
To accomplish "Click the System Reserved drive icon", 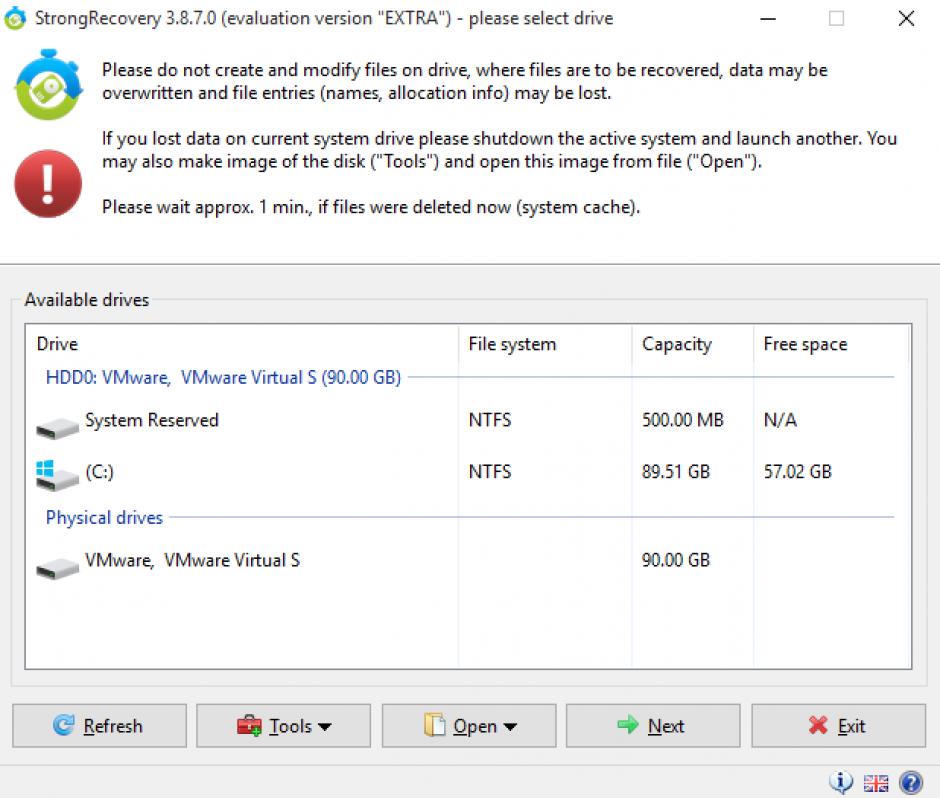I will point(58,428).
